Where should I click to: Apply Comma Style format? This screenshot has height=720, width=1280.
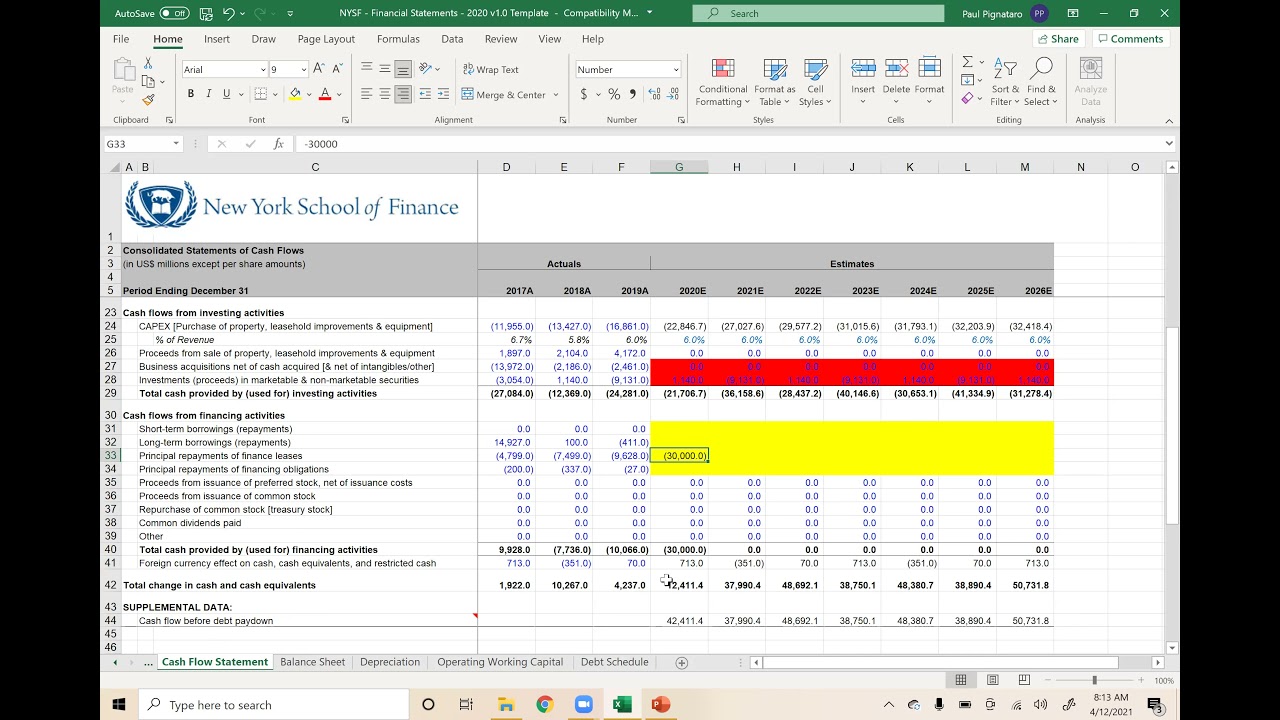[632, 94]
